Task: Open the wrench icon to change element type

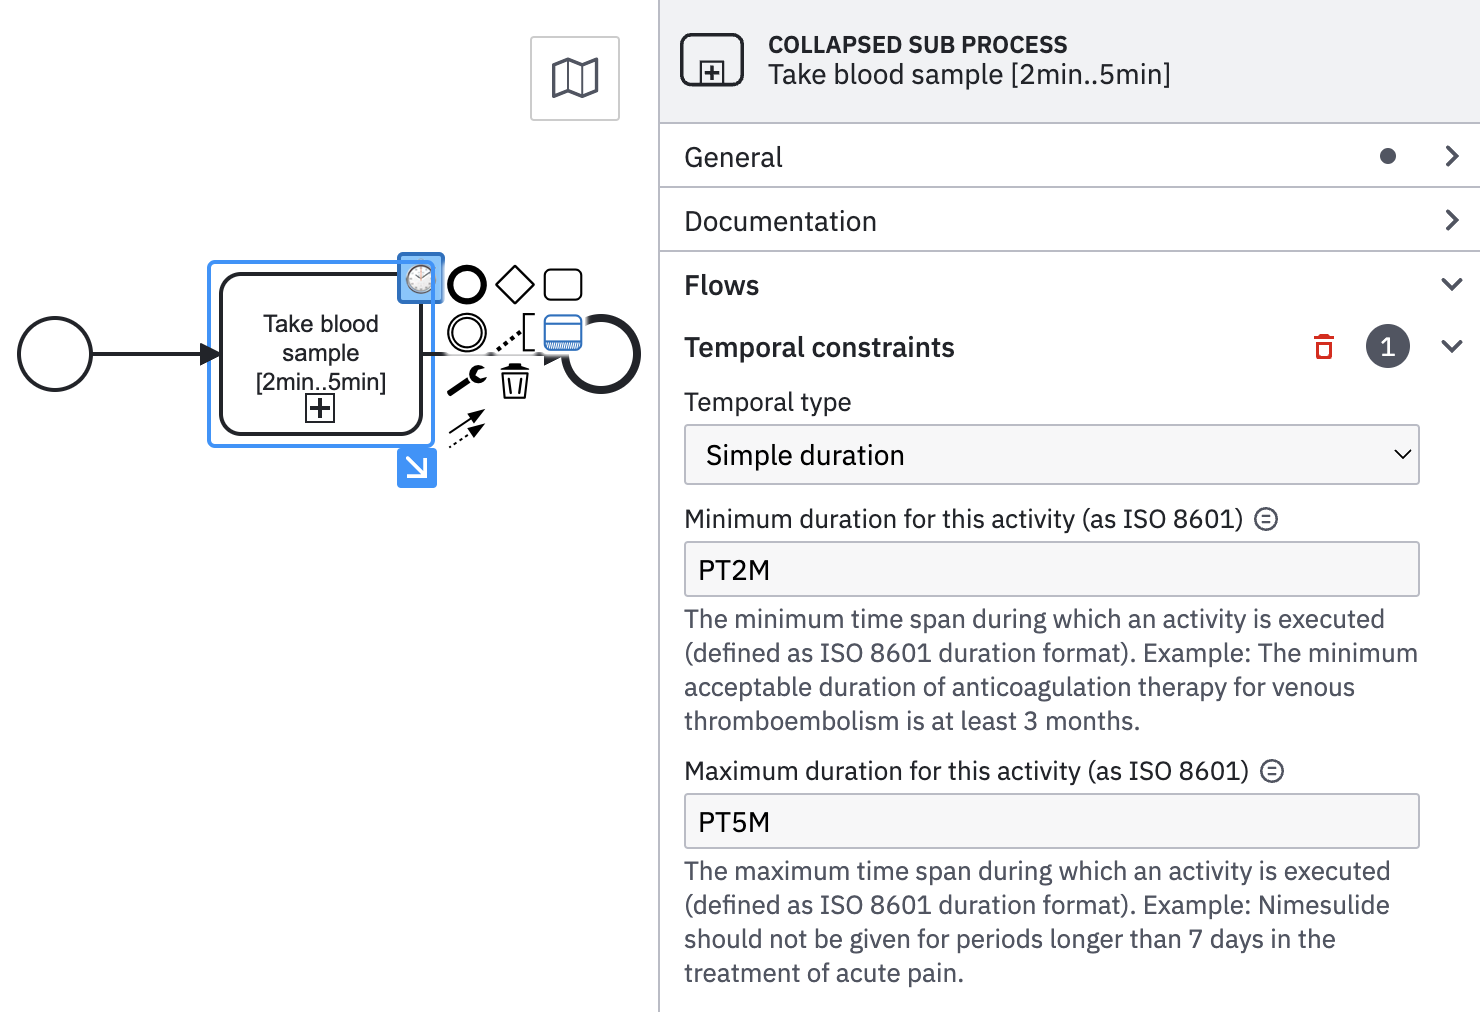Action: (x=465, y=380)
